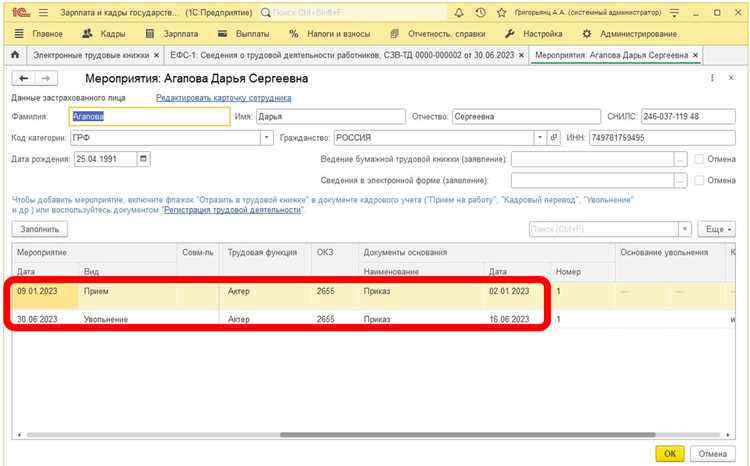Close the Мероприятия form with X
This screenshot has width=750, height=466.
(x=731, y=78)
